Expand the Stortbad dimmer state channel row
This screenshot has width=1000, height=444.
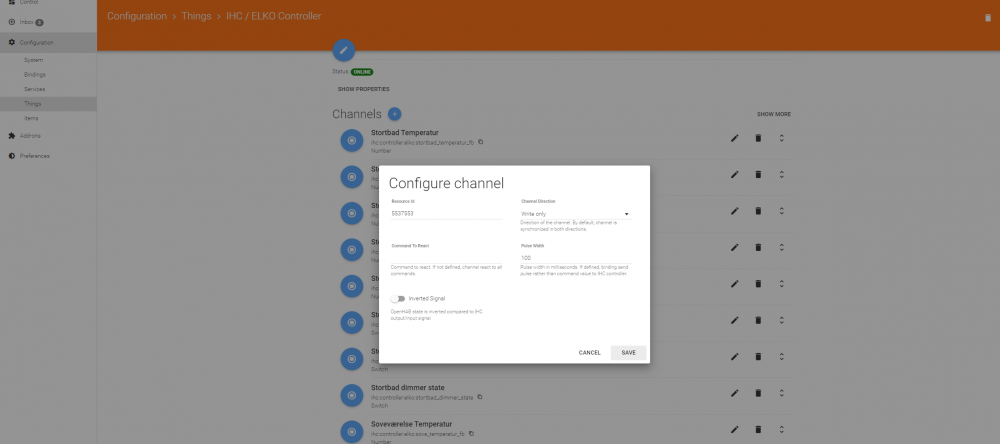[781, 393]
